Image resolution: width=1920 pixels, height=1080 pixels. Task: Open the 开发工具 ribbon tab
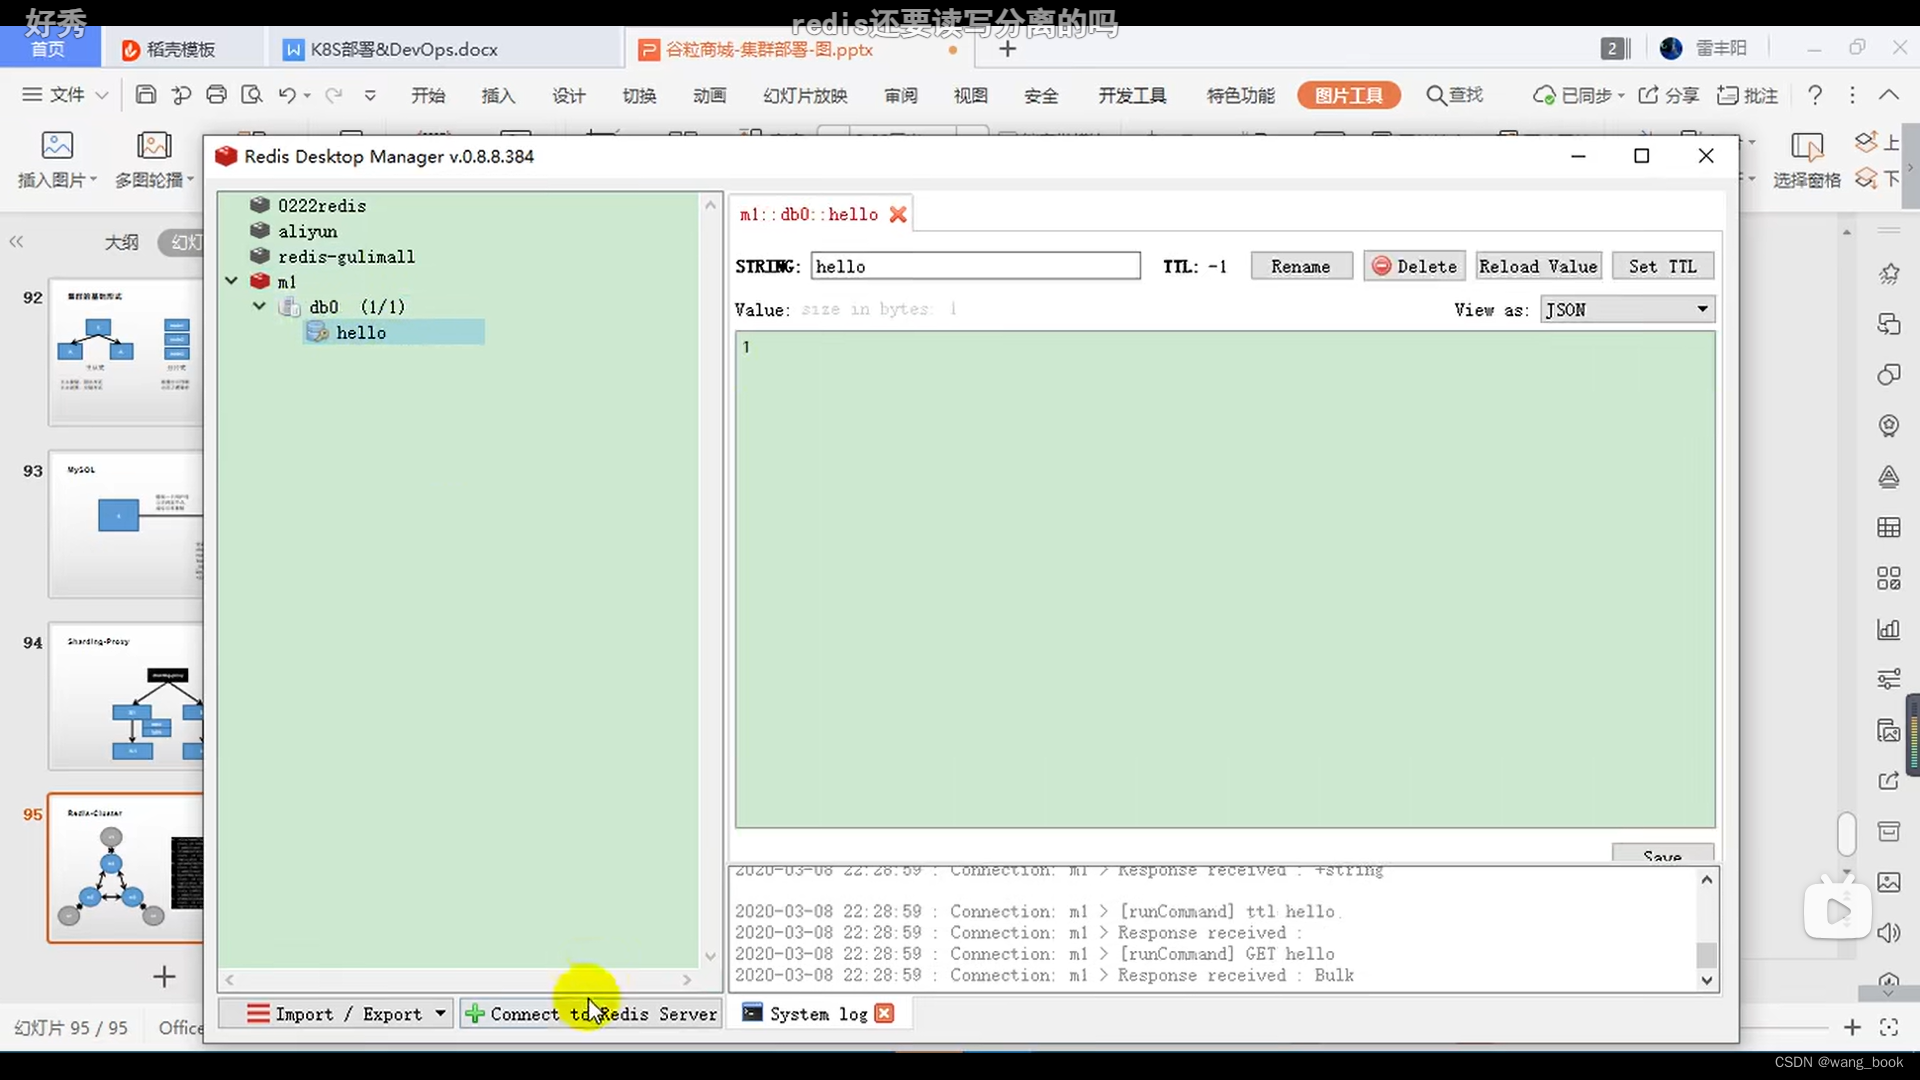pos(1132,95)
